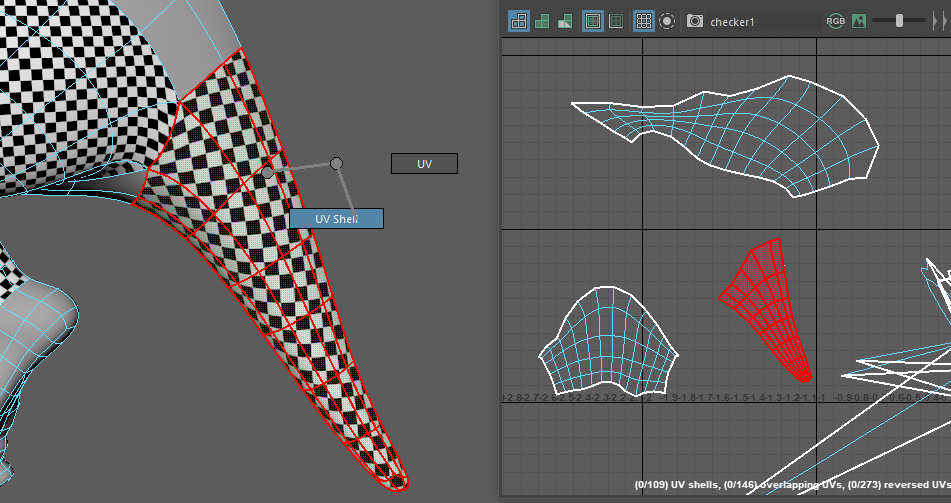The image size is (951, 503).
Task: Toggle the UV editor grid display
Action: pyautogui.click(x=644, y=21)
